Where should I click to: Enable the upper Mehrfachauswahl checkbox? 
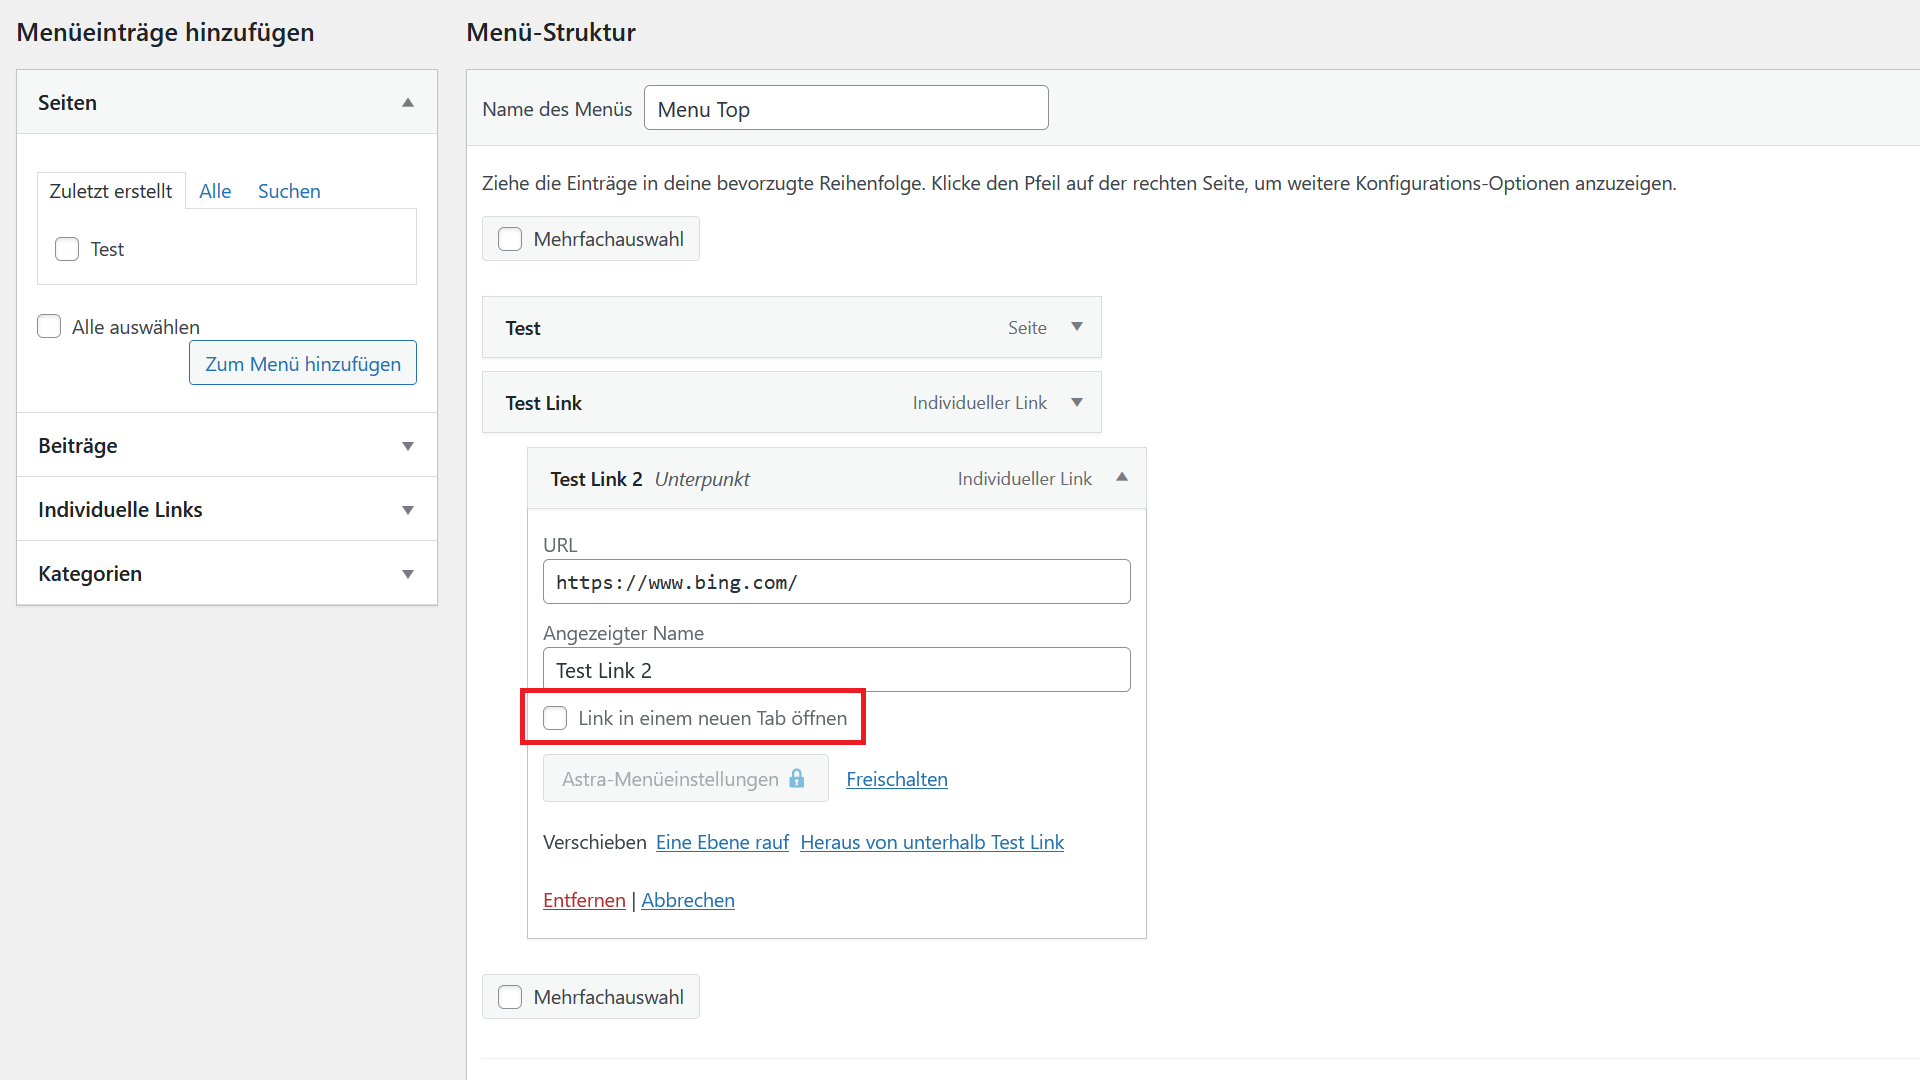510,239
